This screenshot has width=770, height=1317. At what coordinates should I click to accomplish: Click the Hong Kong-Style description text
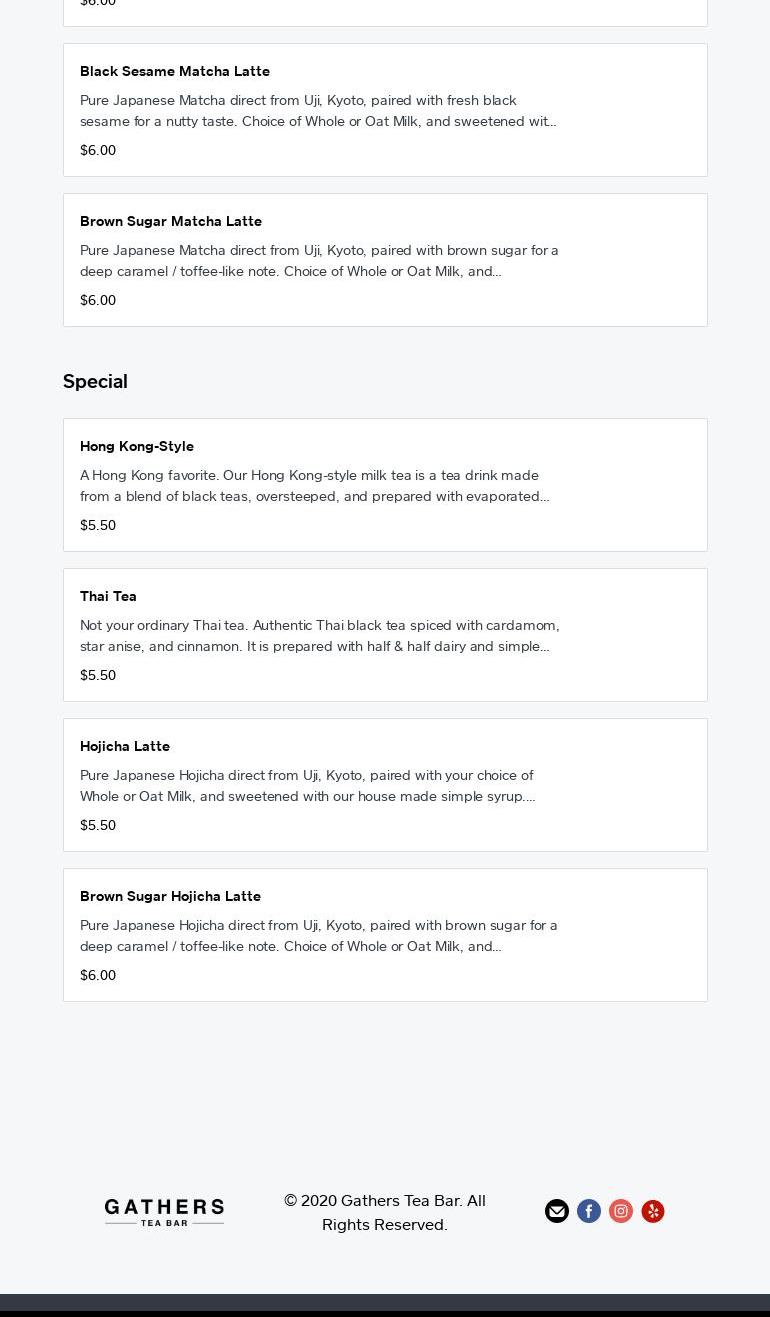tap(314, 486)
